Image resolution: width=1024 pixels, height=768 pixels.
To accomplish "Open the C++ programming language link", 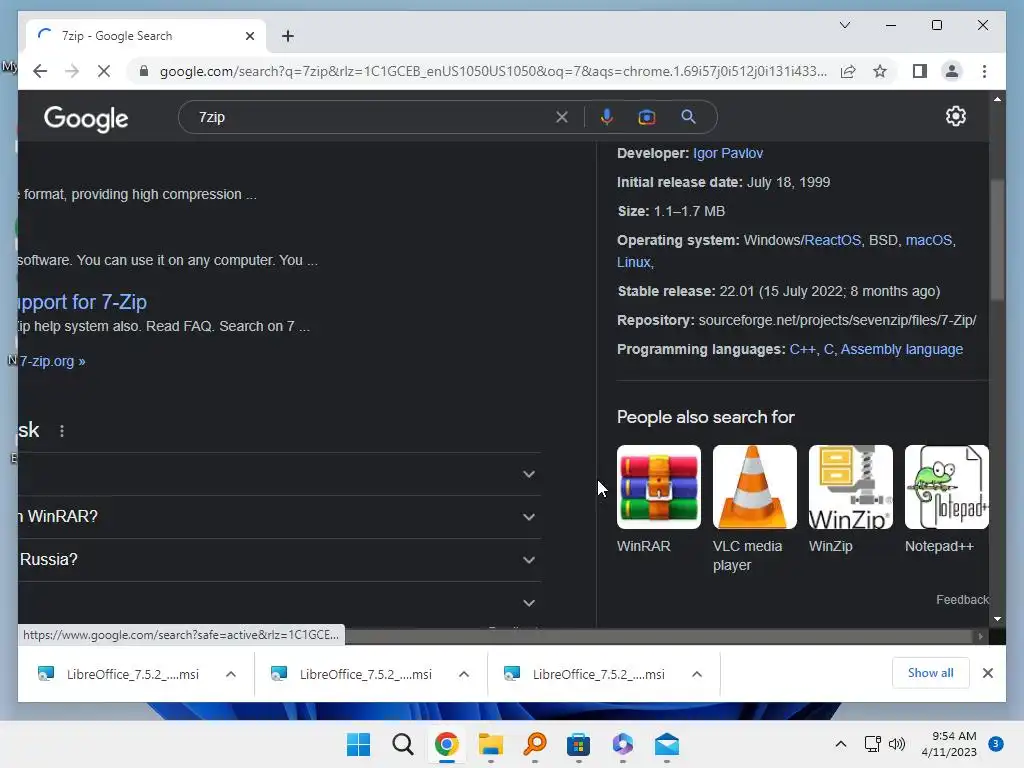I will [x=803, y=349].
